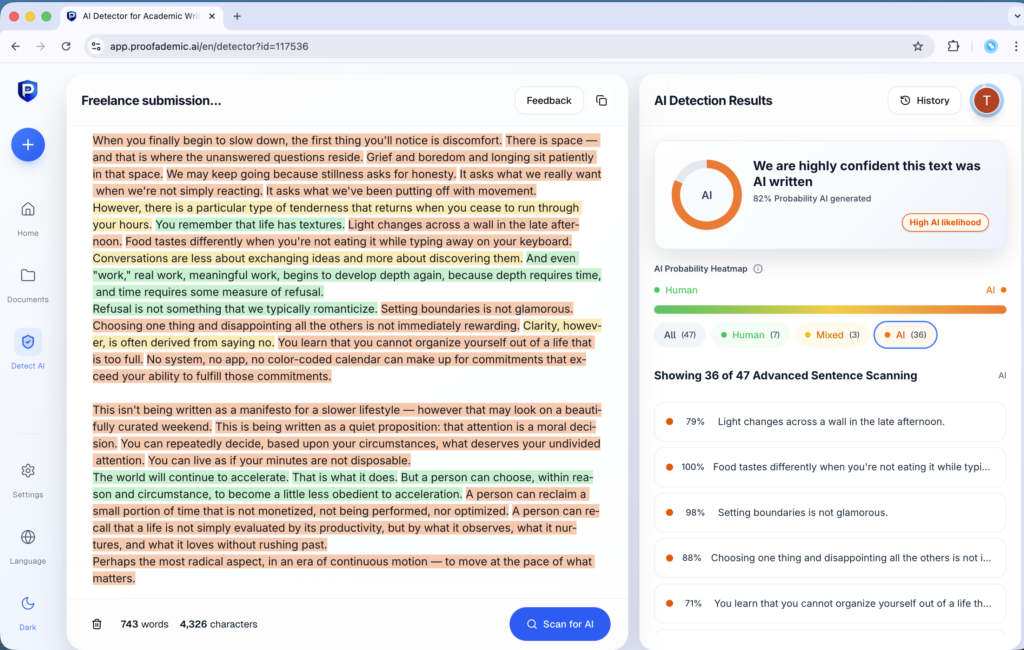Show All (47) sentences

(x=679, y=334)
